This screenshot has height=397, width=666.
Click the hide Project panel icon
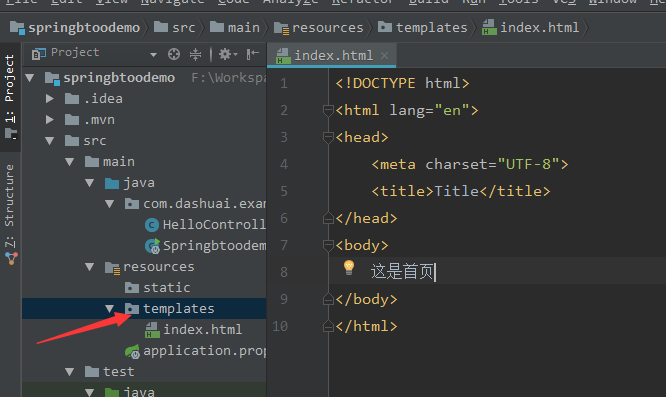(253, 53)
